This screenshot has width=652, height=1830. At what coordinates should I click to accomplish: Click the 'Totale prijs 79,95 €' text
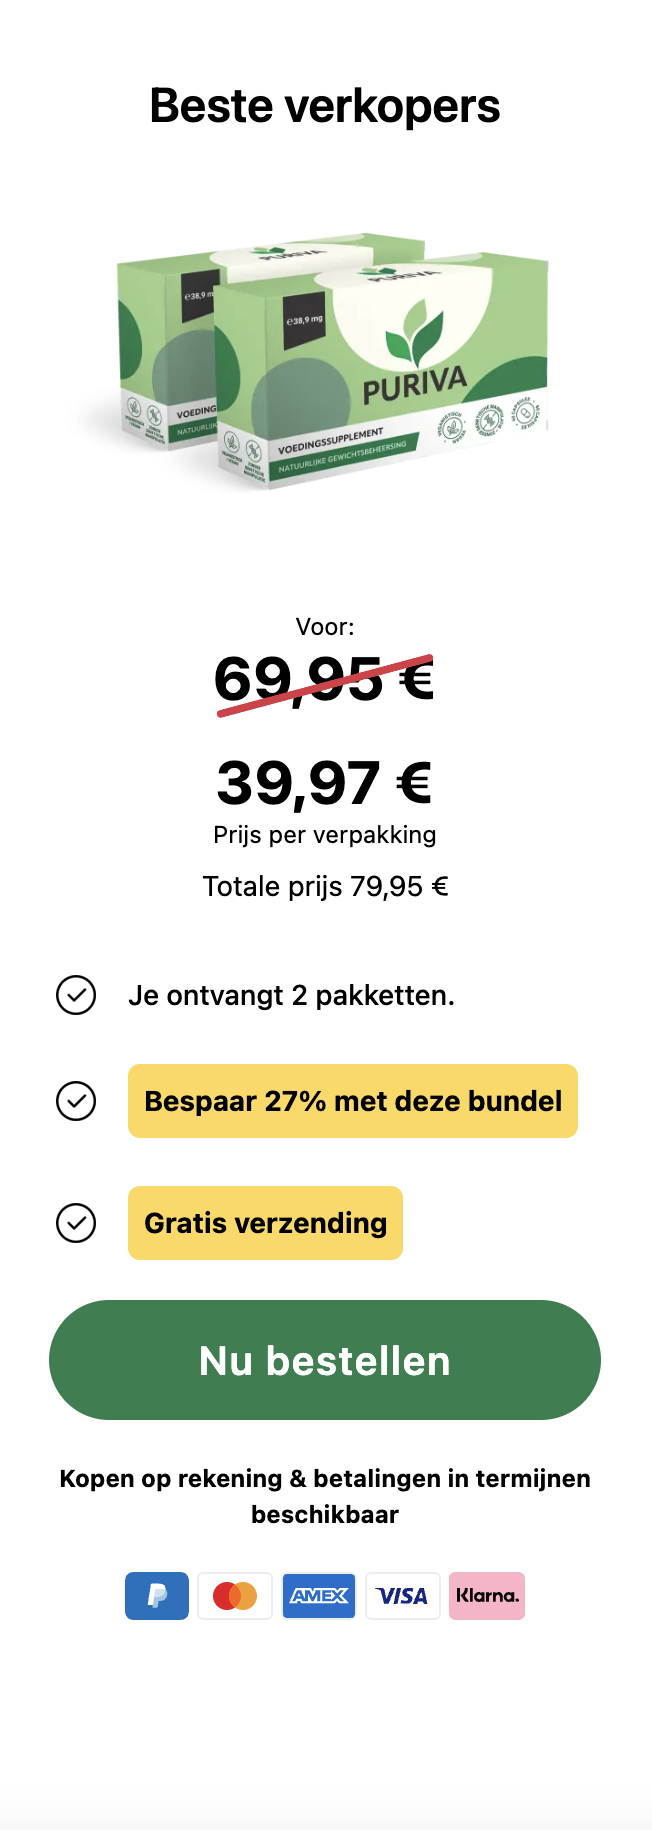[325, 886]
